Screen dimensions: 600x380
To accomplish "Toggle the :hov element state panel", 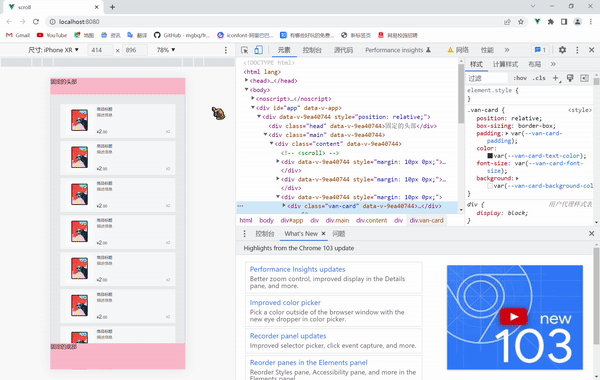I will 520,78.
